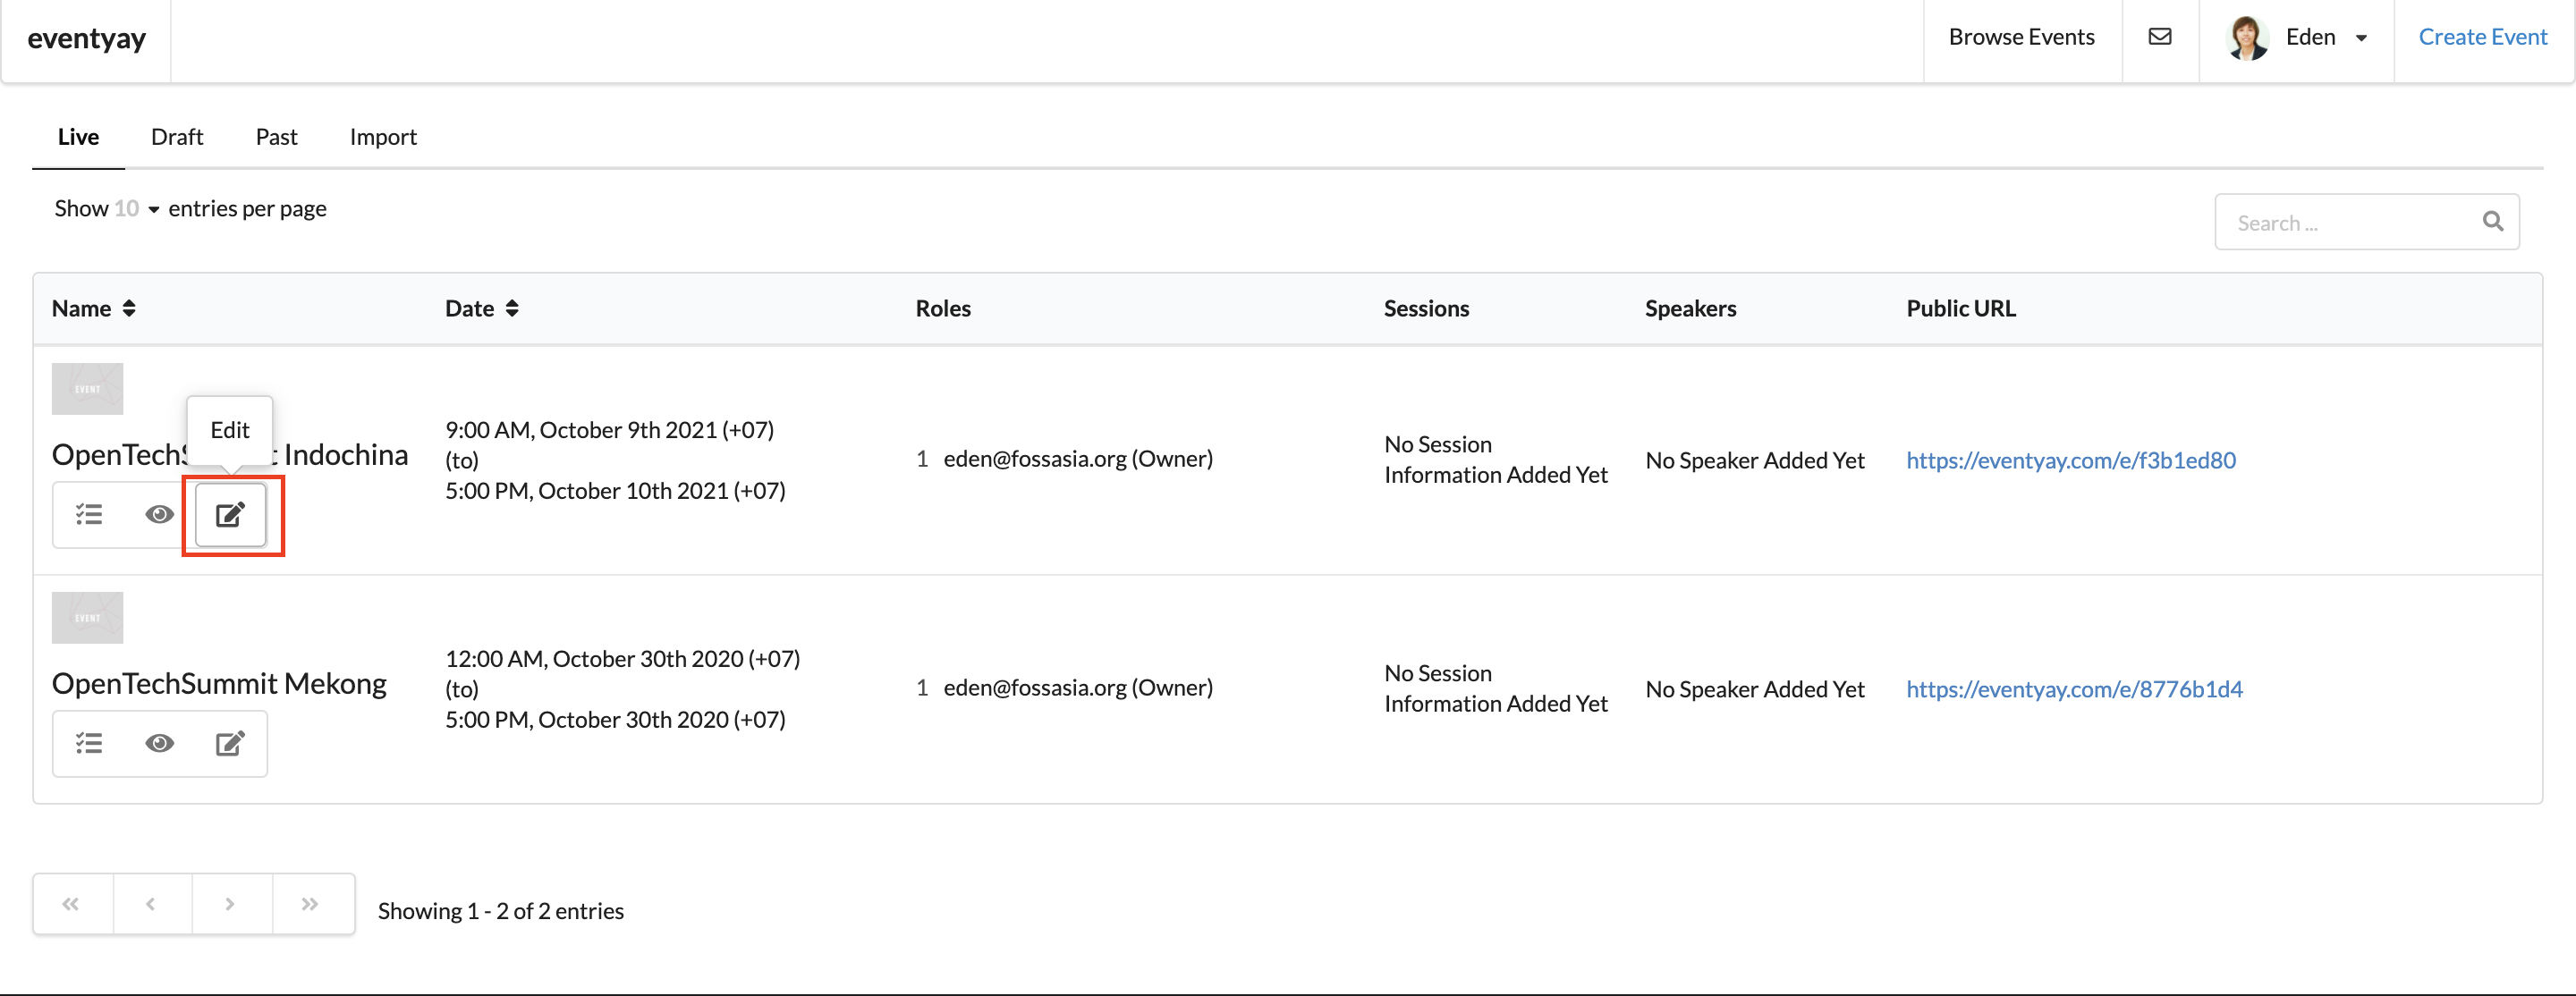Go to the previous page of entries

click(152, 905)
